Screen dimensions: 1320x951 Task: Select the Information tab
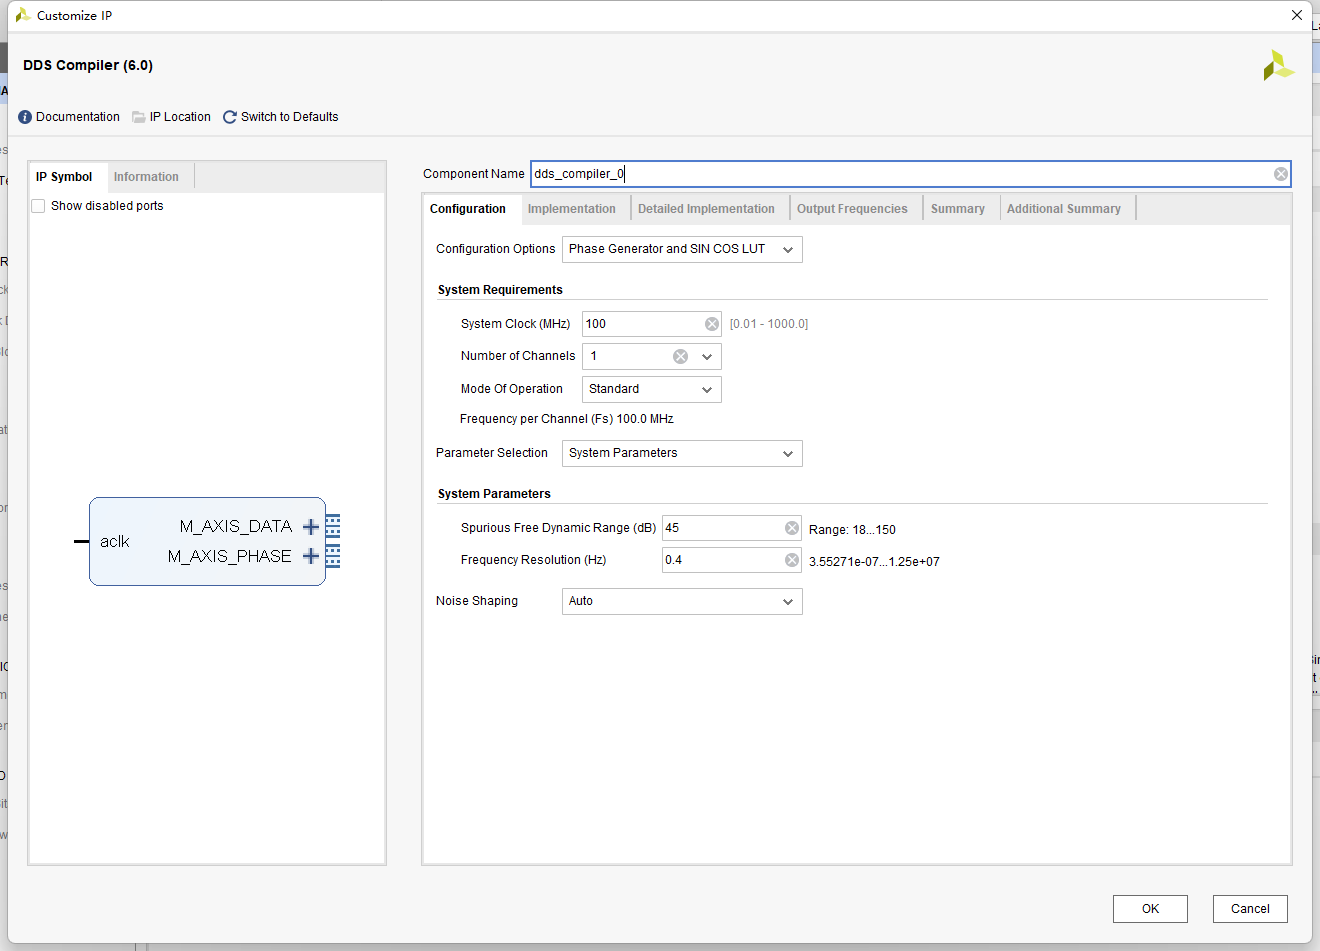click(146, 177)
